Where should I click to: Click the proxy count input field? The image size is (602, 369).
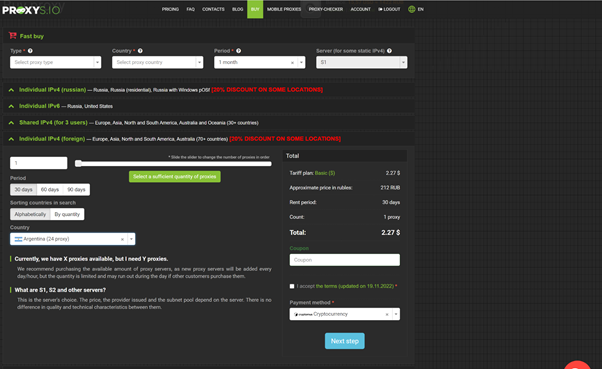click(38, 163)
